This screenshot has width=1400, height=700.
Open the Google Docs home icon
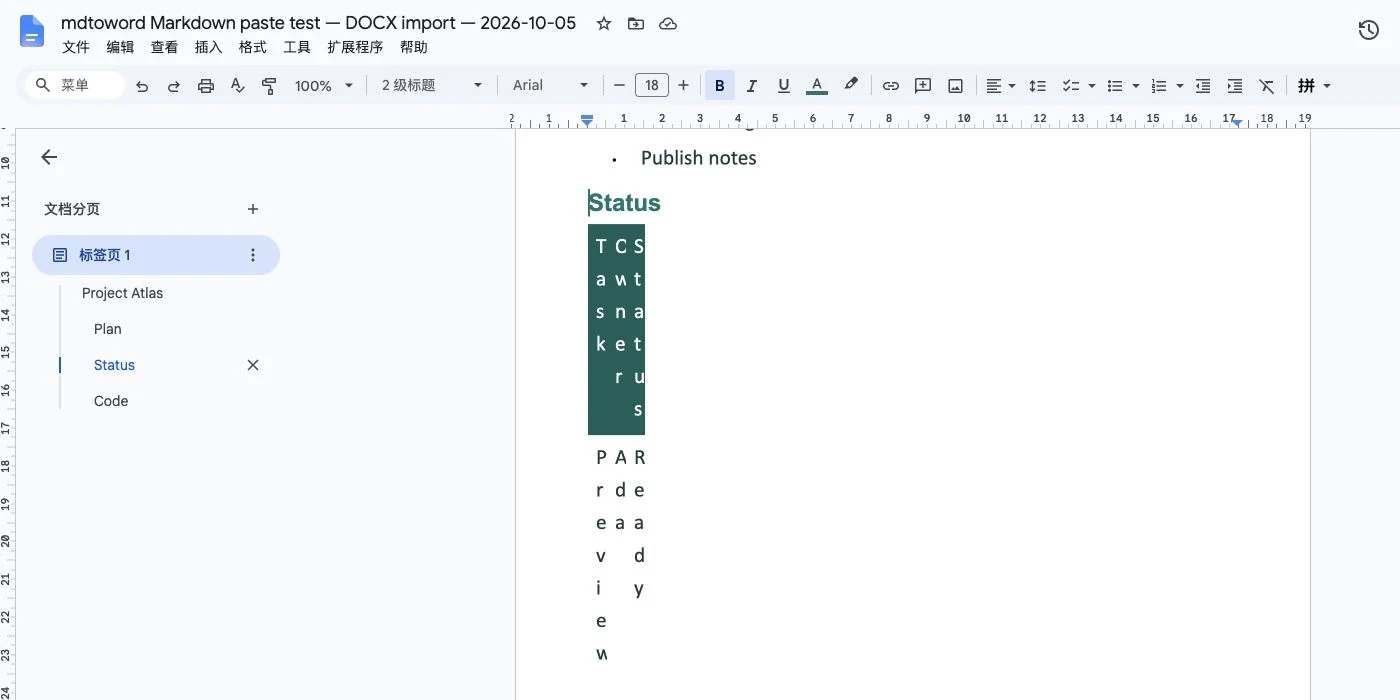click(x=32, y=32)
